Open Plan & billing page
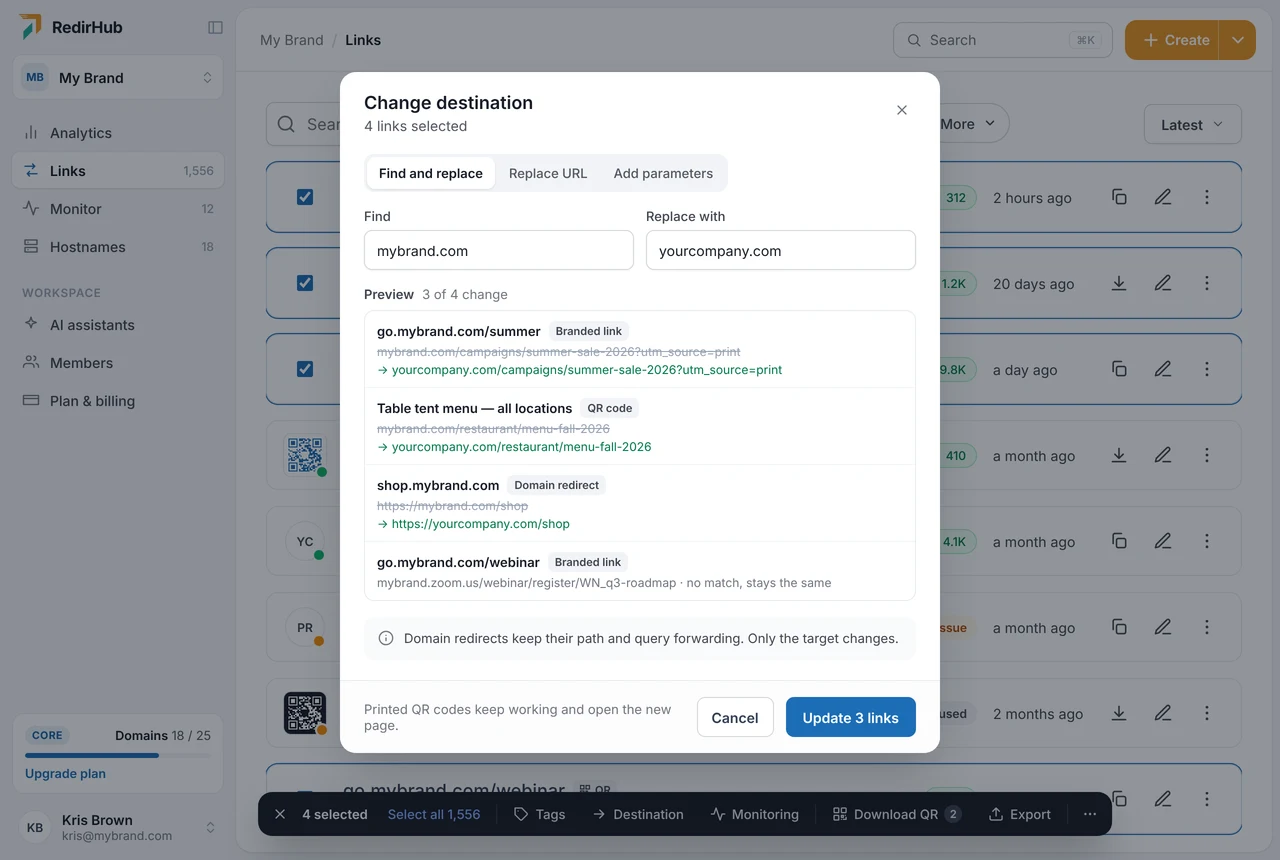 (x=118, y=401)
